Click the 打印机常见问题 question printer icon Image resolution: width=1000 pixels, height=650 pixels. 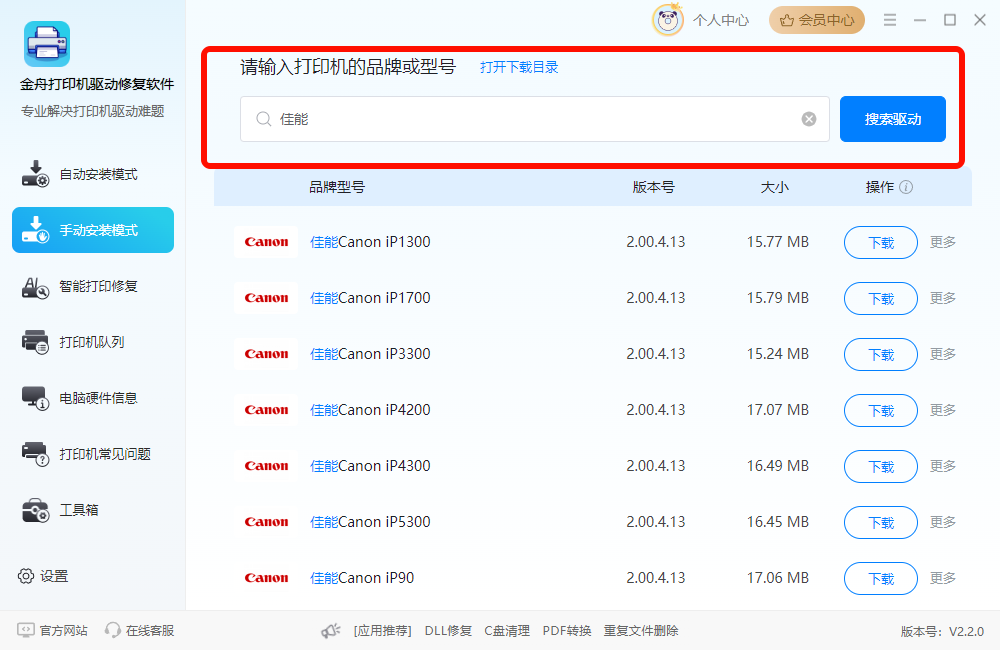[35, 454]
